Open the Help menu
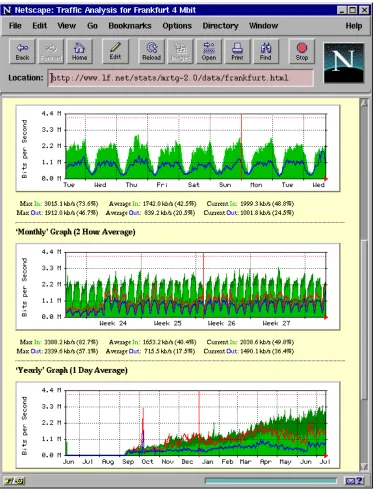 click(354, 26)
